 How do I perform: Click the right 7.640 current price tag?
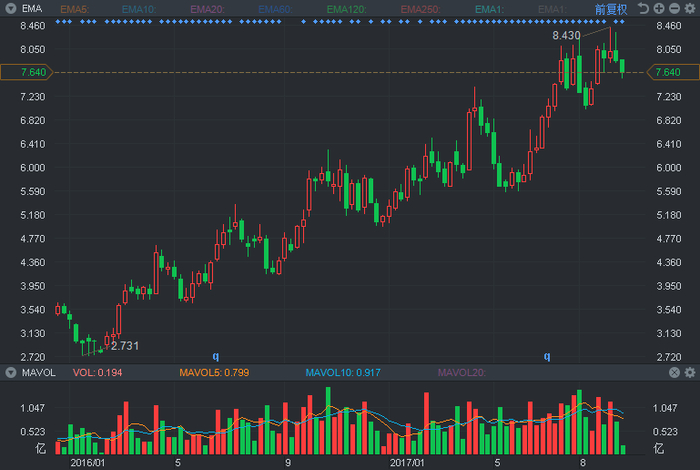click(x=673, y=72)
